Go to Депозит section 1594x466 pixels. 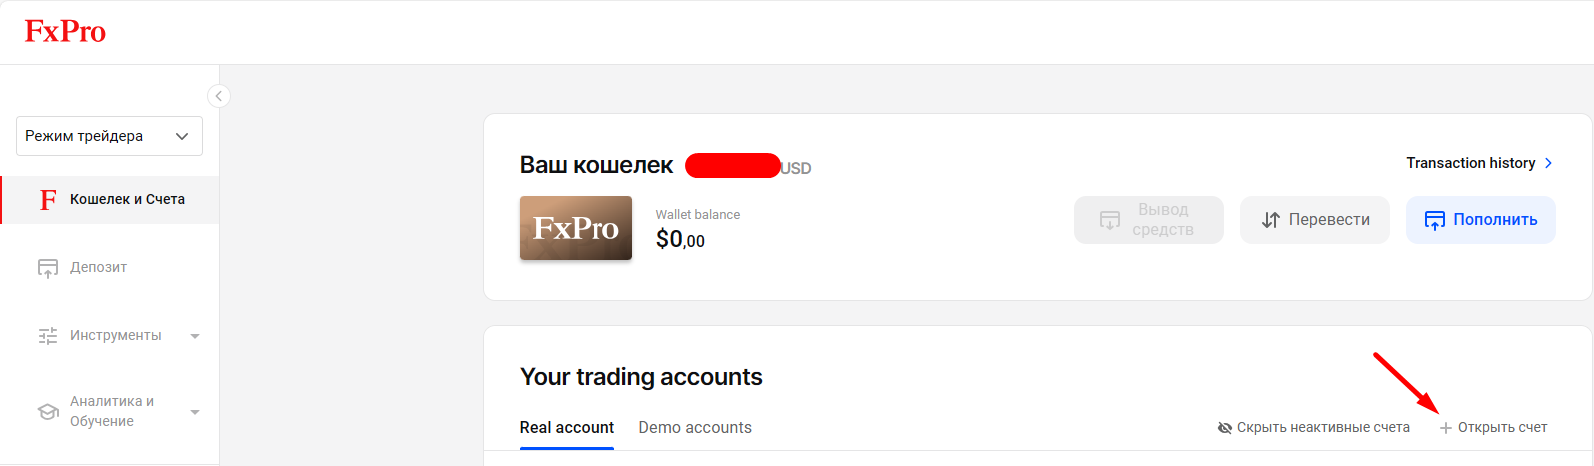(98, 268)
